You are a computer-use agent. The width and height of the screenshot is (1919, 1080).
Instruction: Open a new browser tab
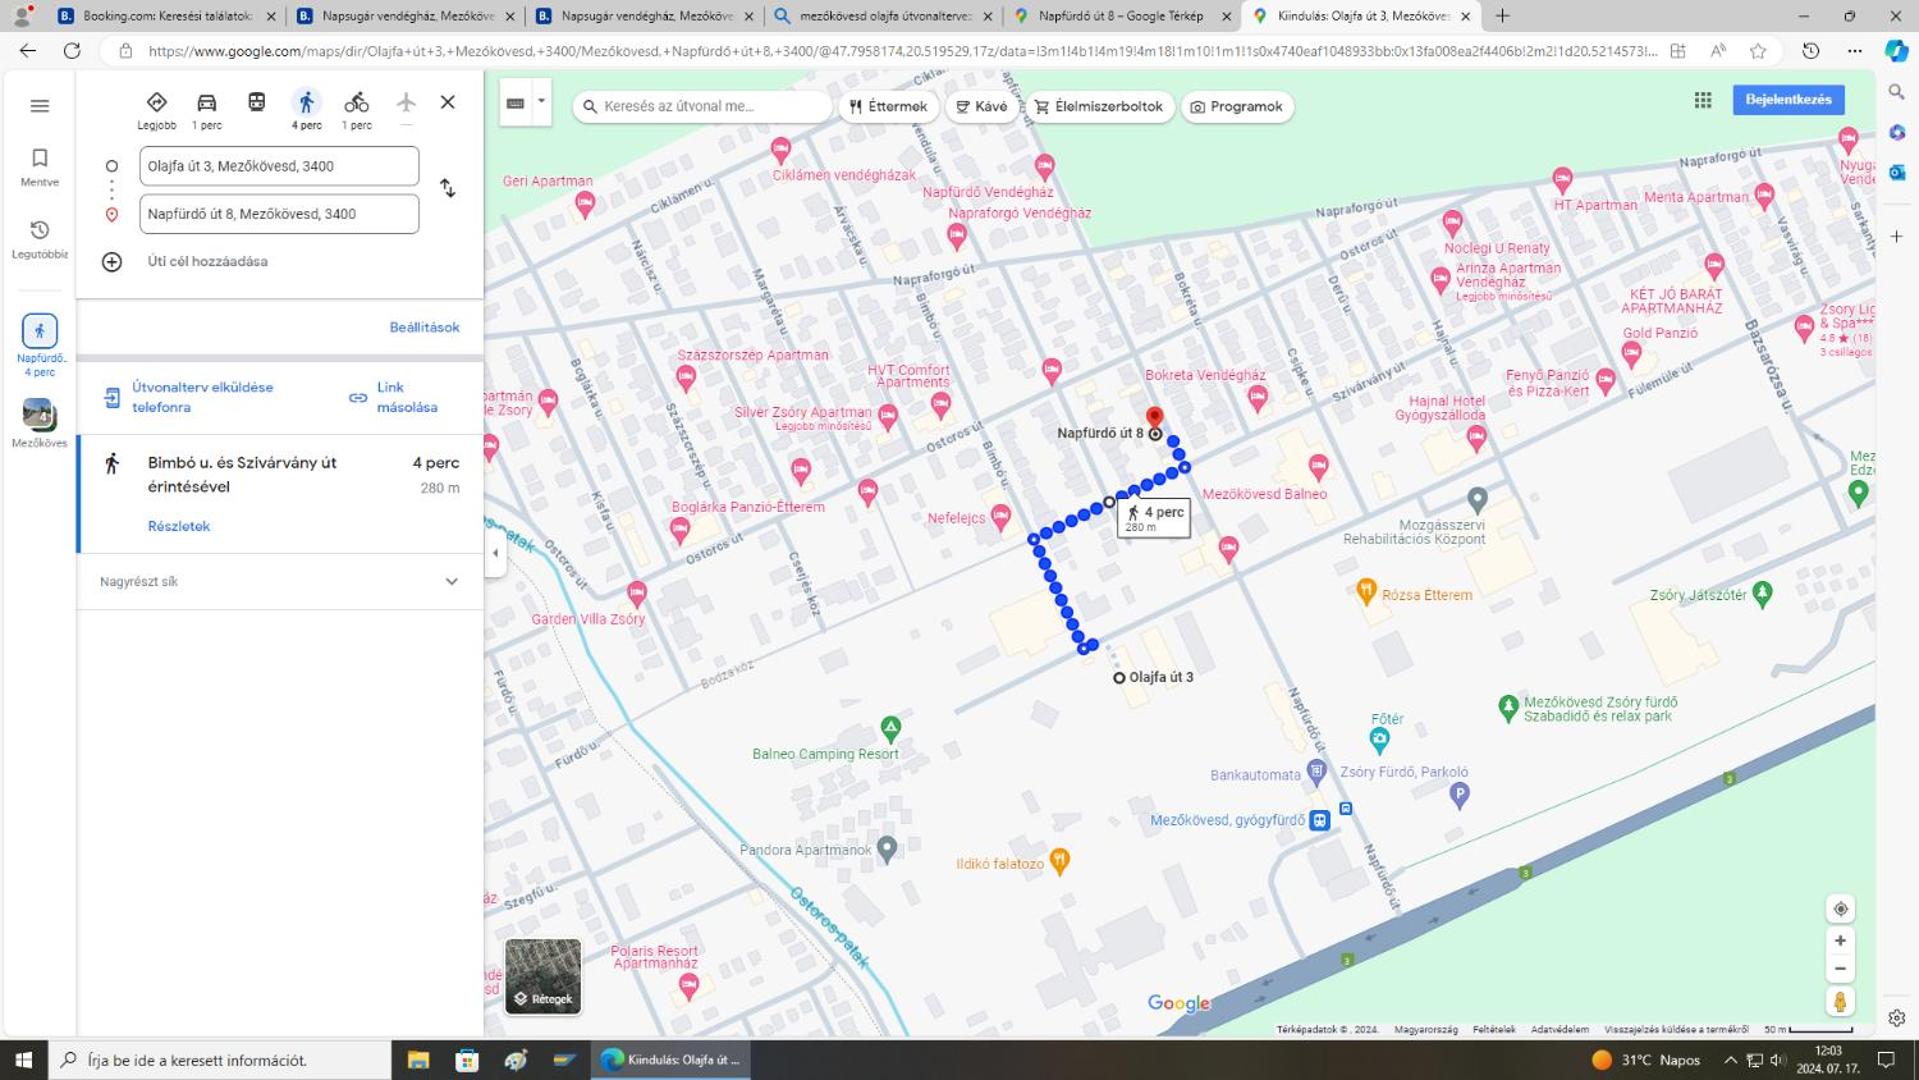pos(1502,16)
